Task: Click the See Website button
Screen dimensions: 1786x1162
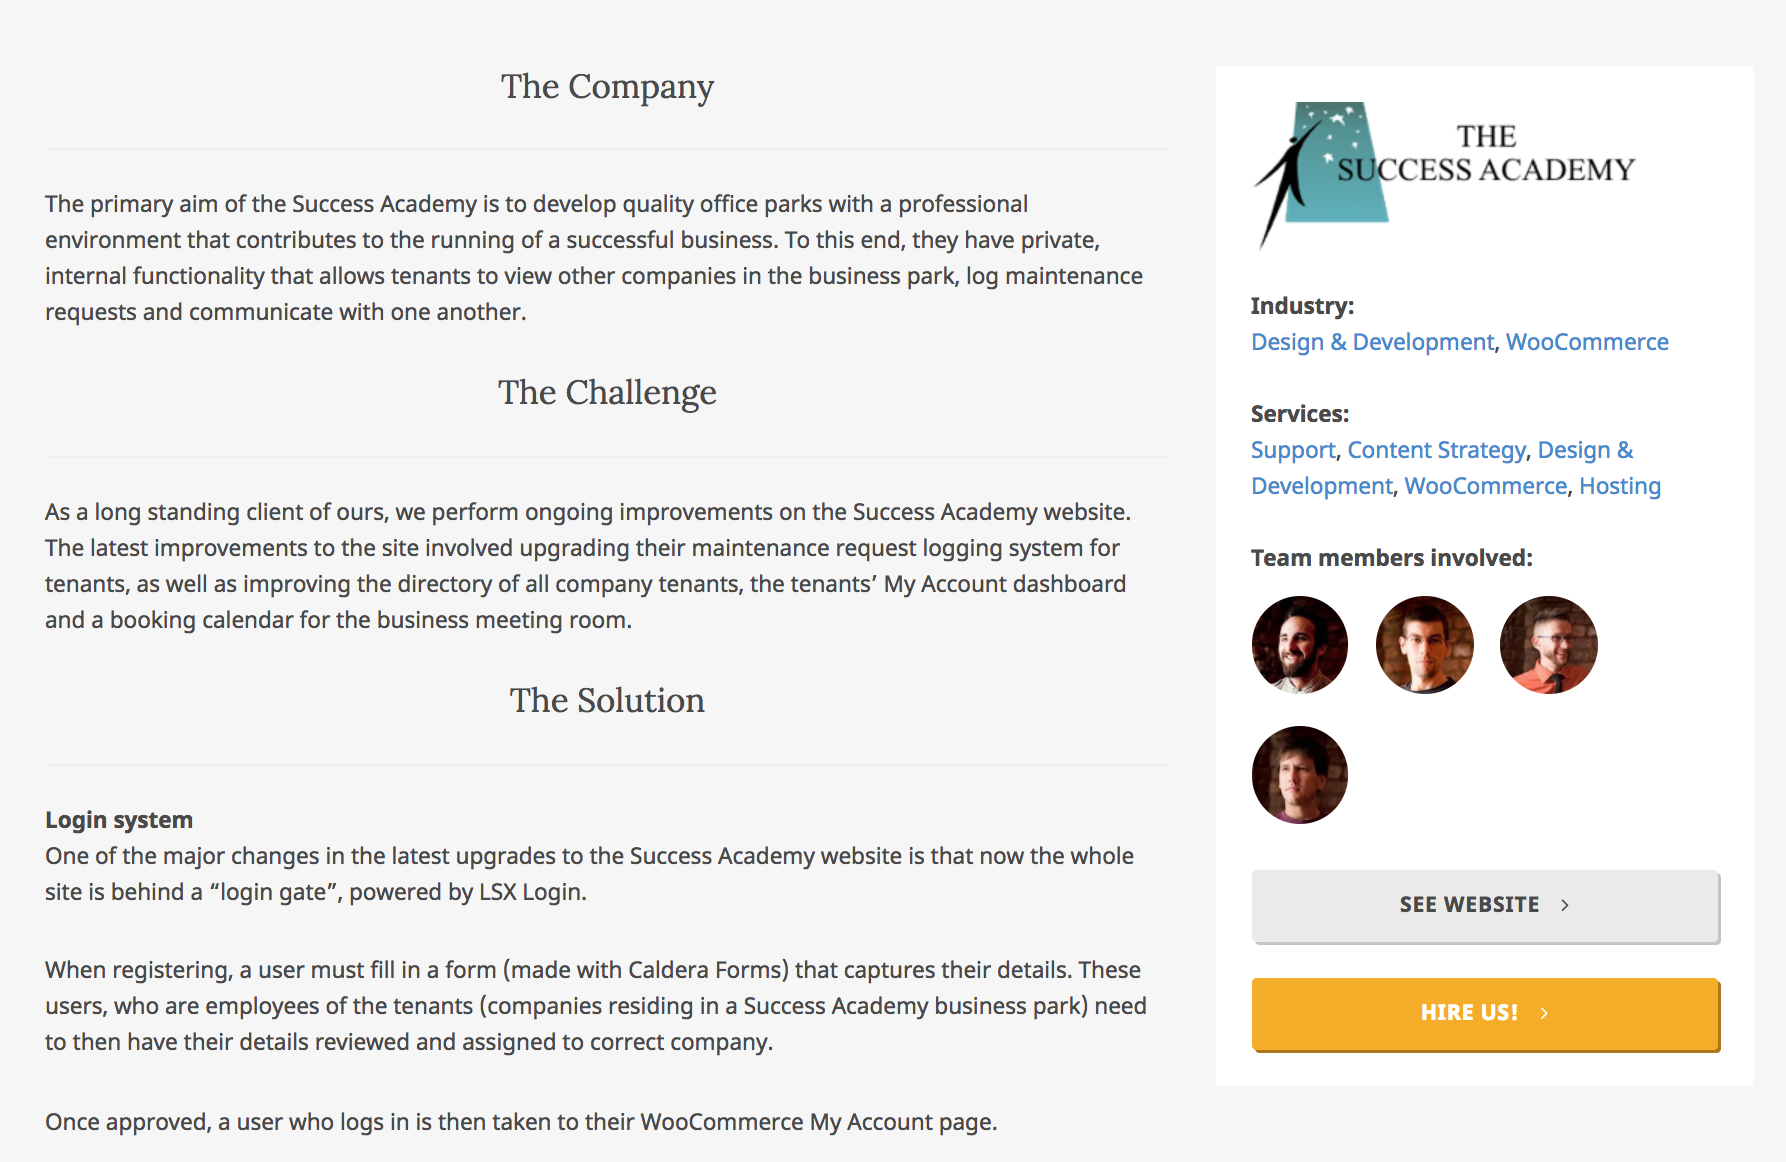Action: pos(1485,905)
